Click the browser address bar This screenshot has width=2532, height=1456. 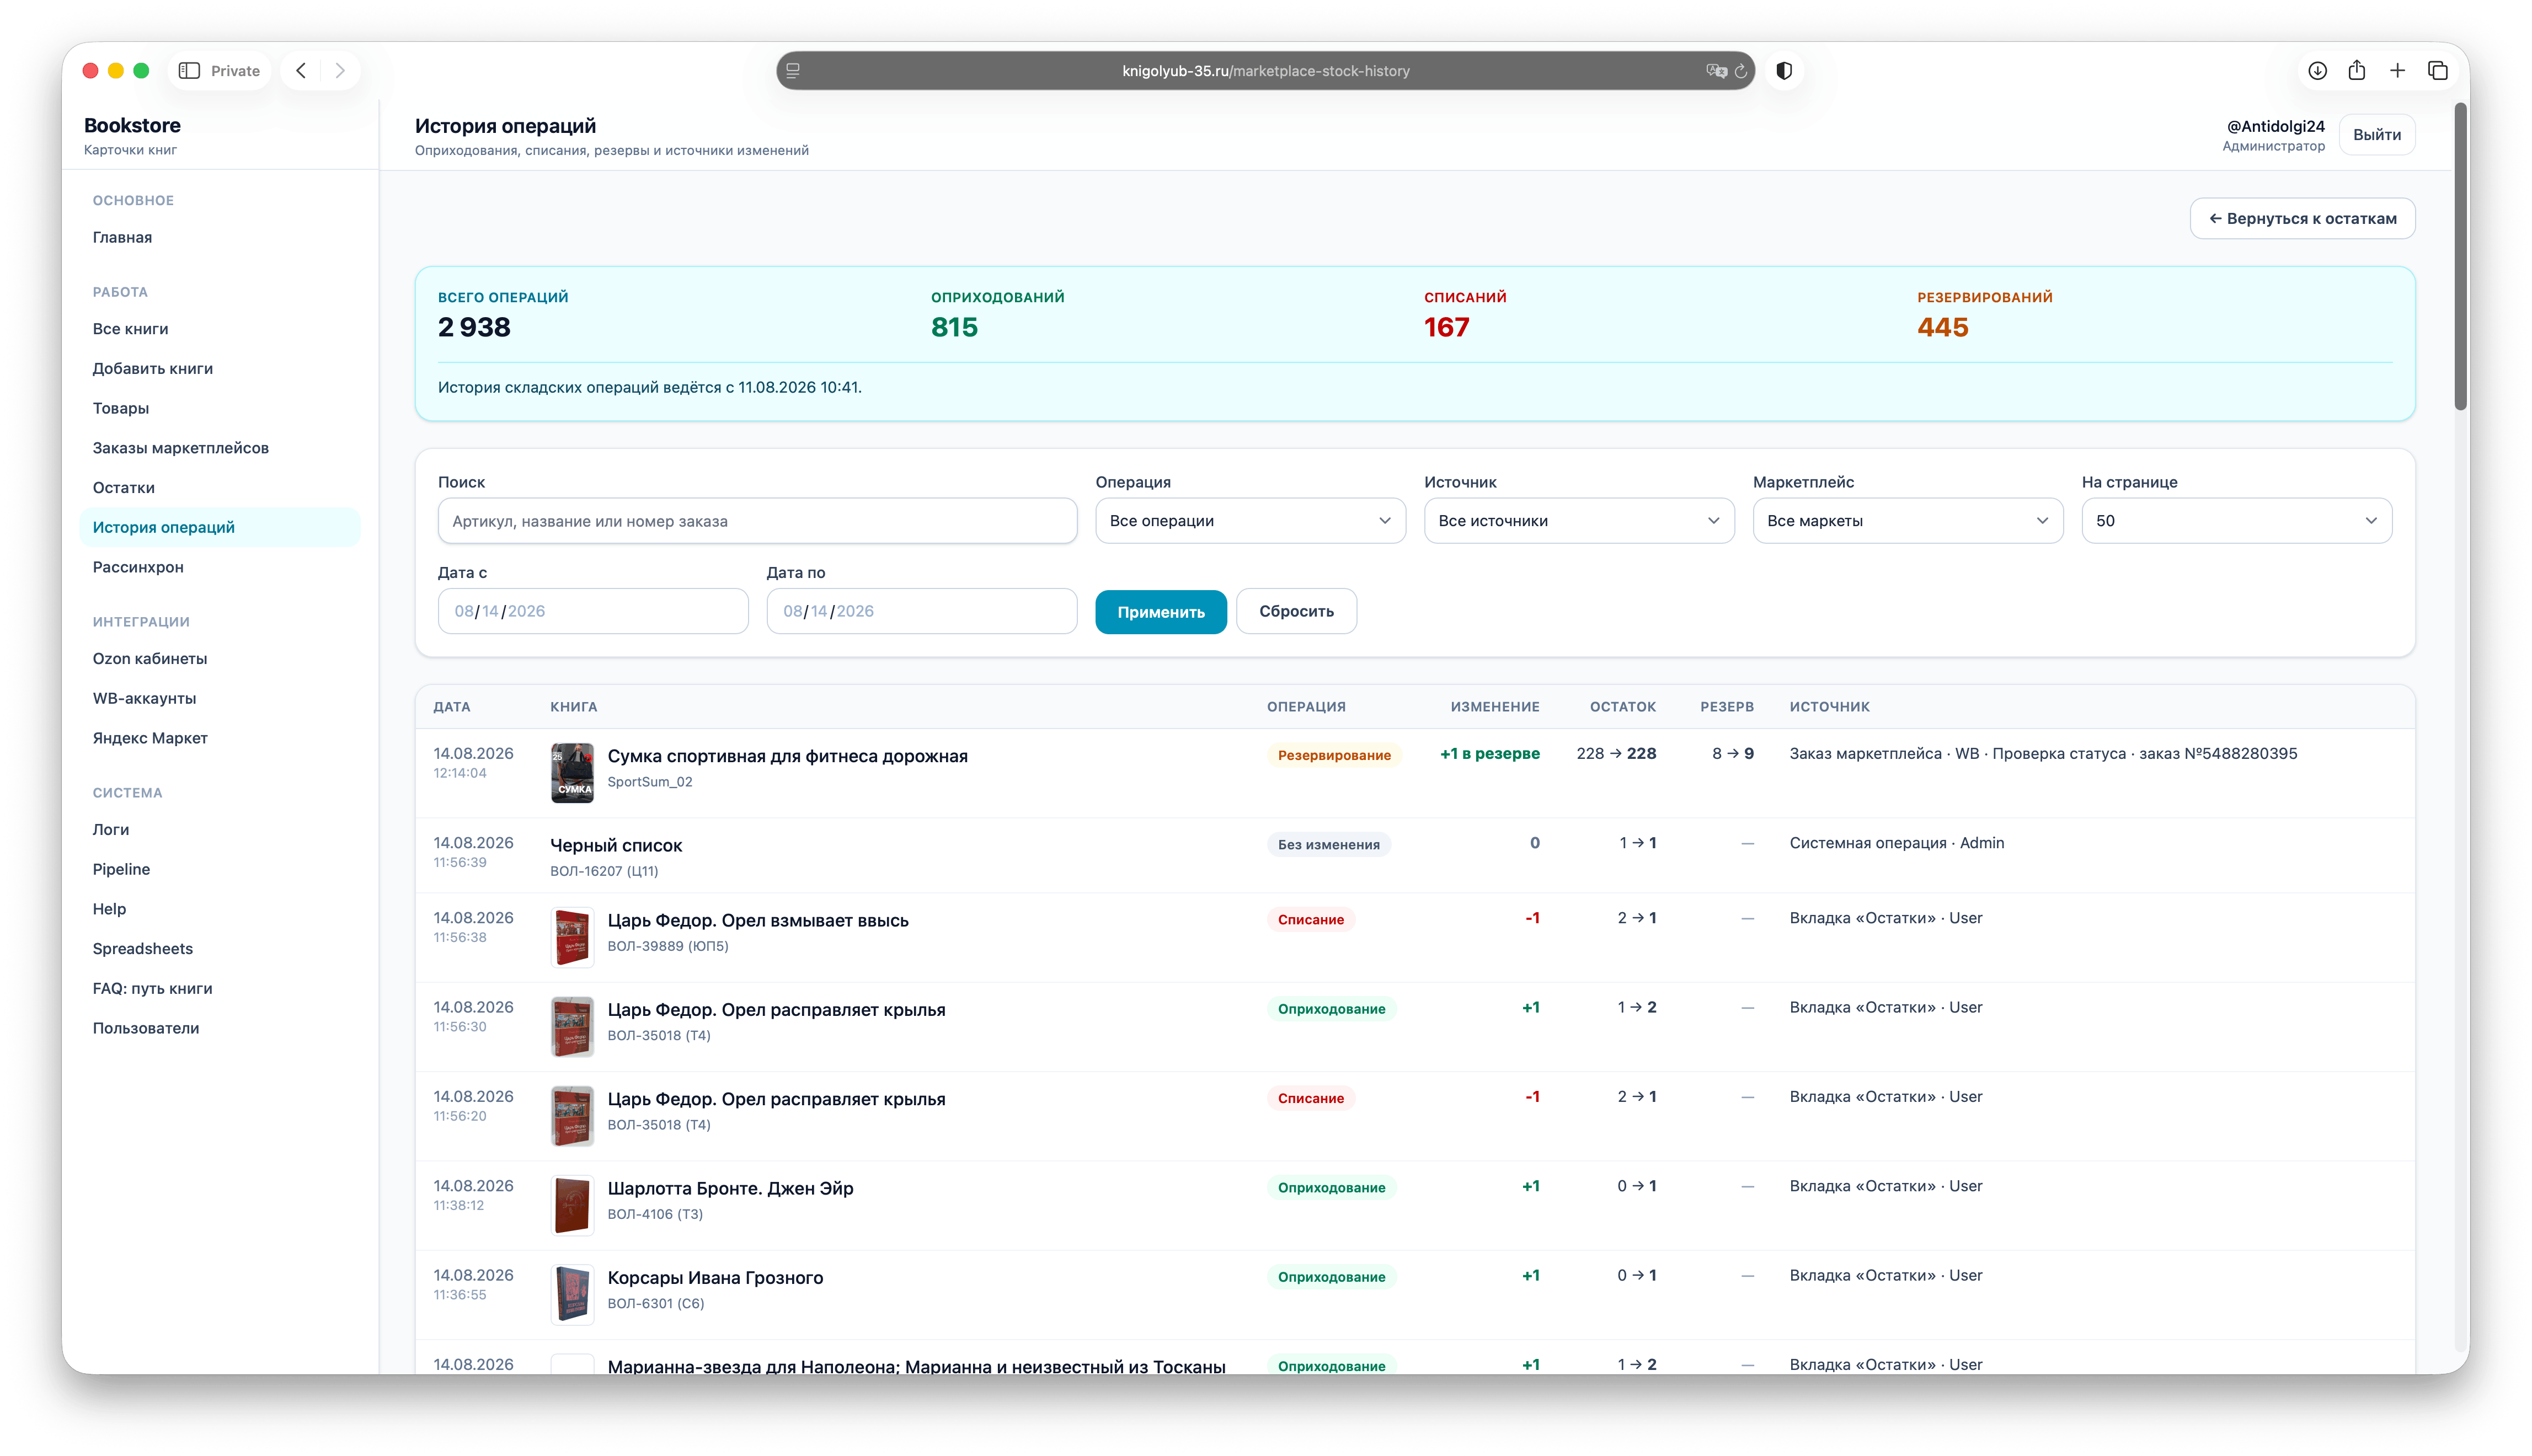click(1265, 71)
